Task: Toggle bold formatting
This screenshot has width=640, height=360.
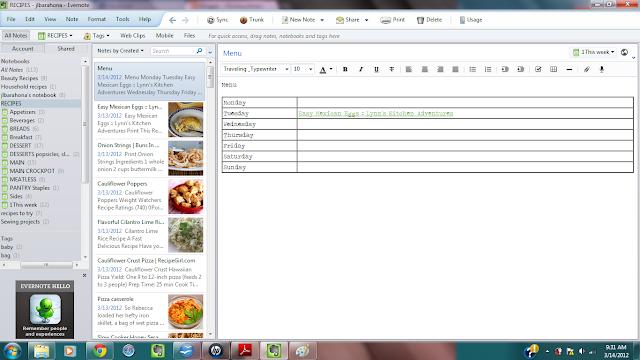Action: click(x=345, y=69)
